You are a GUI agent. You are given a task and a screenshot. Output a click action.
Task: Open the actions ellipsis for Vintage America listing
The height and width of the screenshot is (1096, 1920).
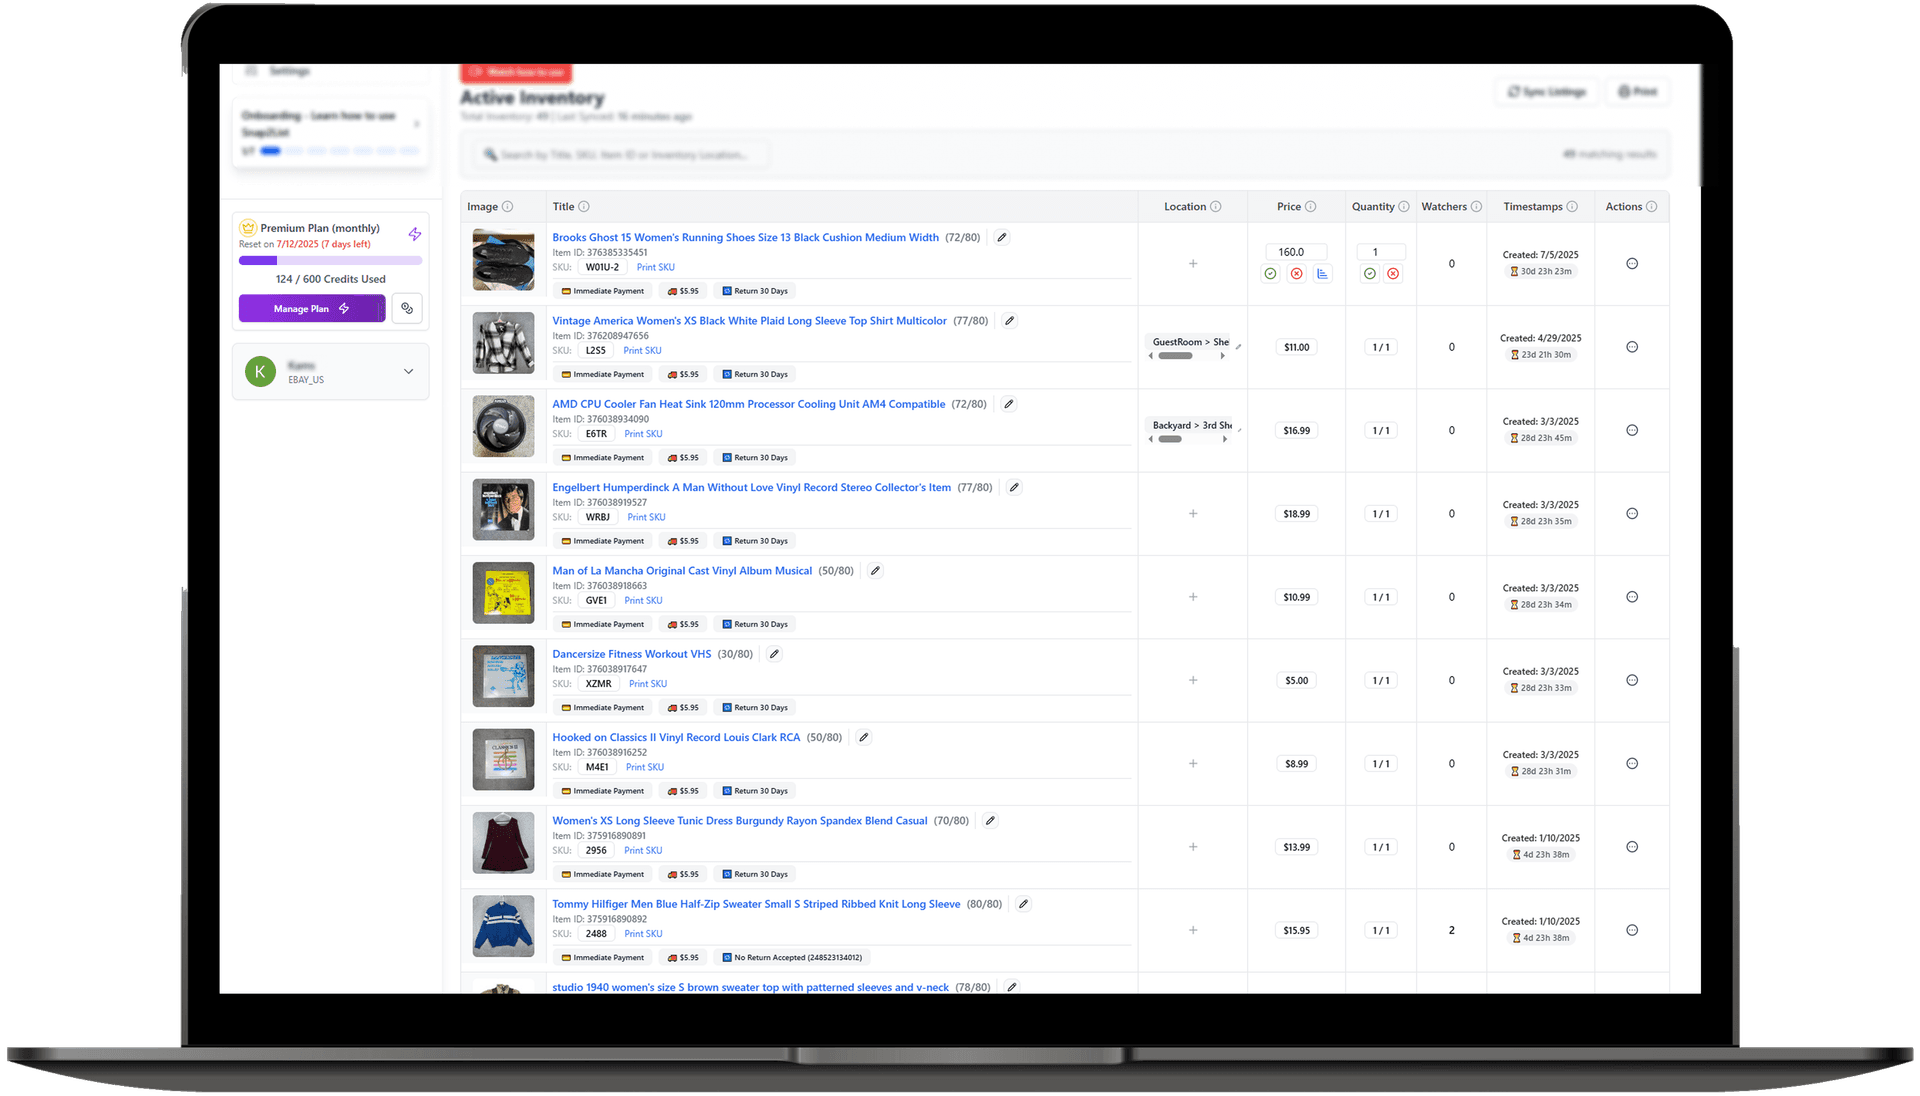pos(1631,347)
